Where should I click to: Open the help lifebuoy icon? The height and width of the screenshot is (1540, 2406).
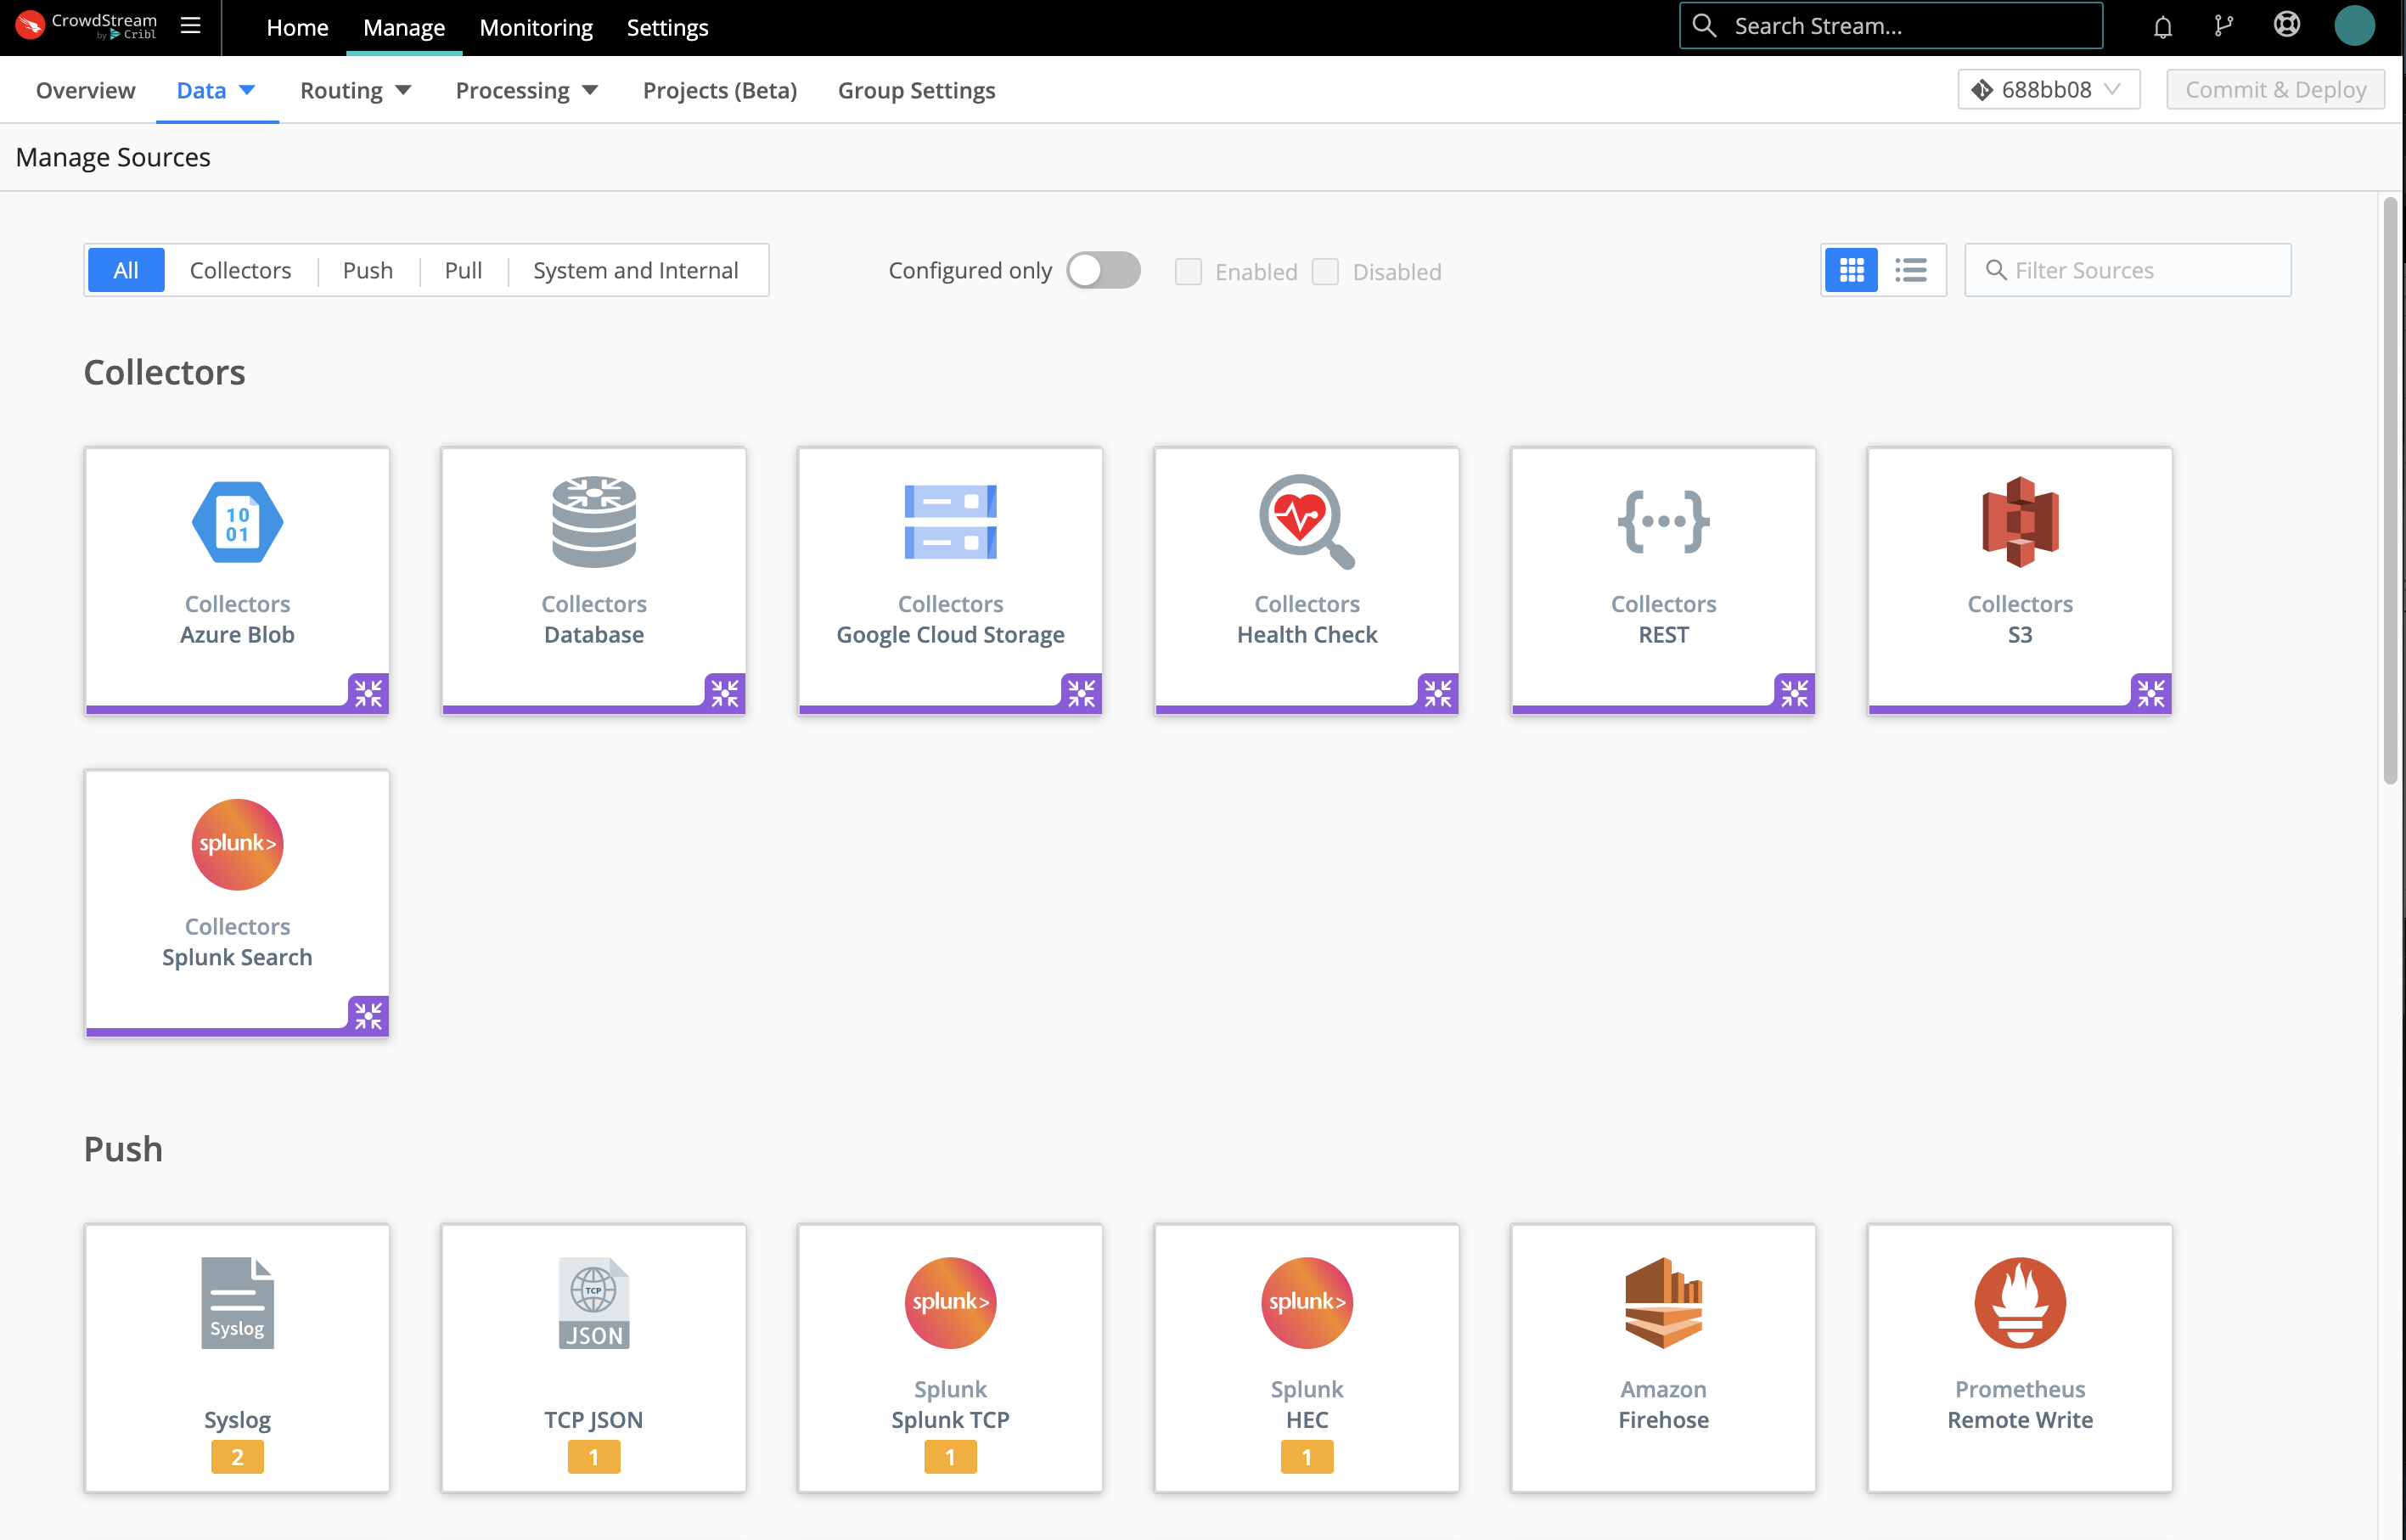[2287, 24]
